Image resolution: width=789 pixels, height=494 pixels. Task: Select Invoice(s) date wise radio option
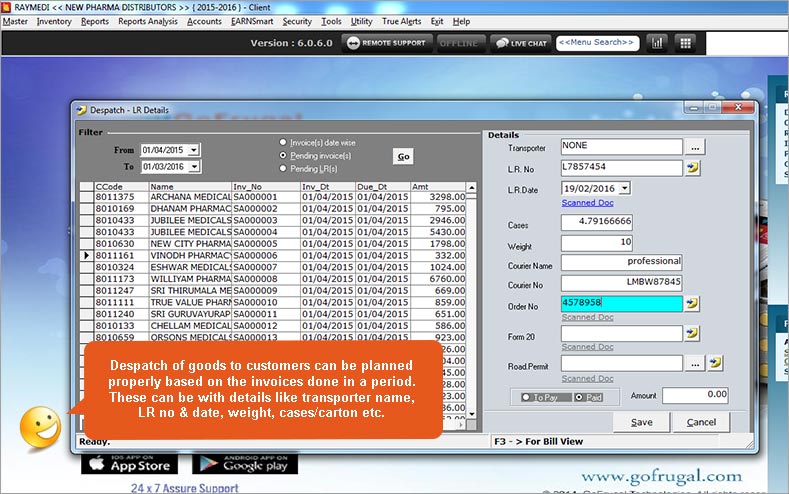[284, 143]
